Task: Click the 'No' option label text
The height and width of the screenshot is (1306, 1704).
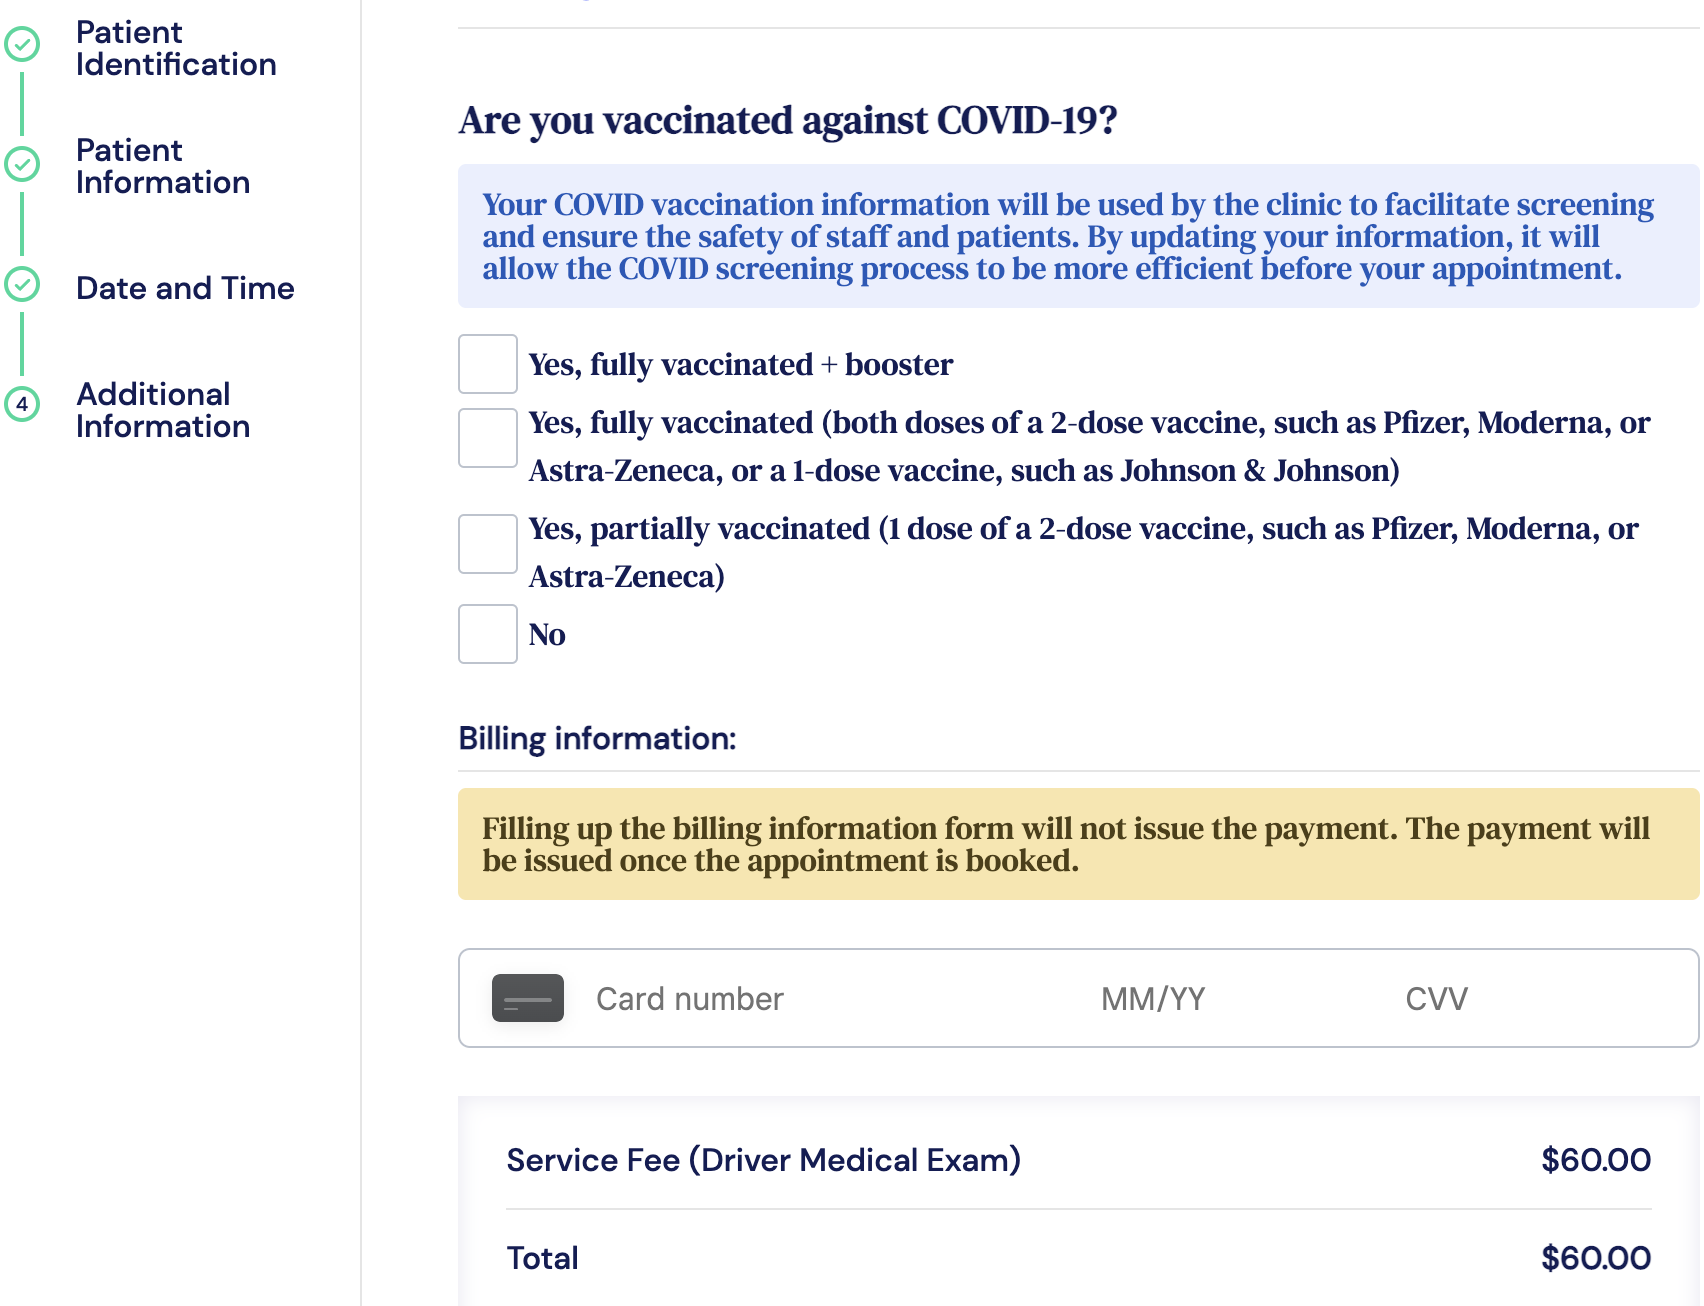Action: [x=547, y=635]
